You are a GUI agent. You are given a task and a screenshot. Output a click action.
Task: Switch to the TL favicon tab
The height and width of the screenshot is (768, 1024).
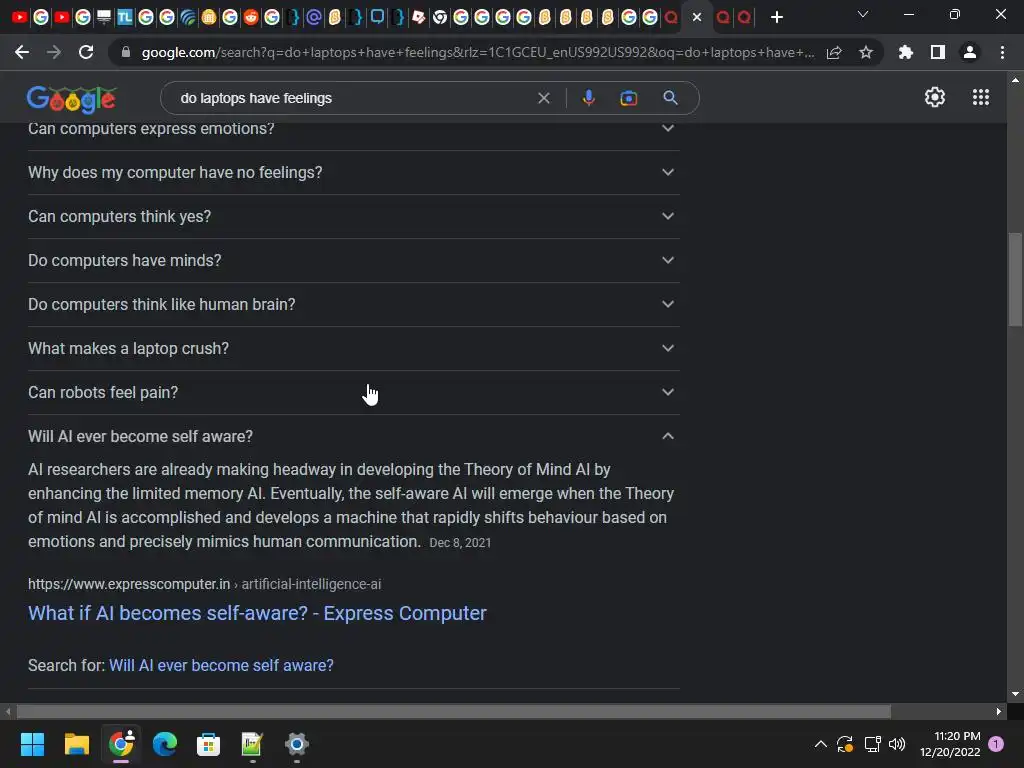(x=125, y=18)
